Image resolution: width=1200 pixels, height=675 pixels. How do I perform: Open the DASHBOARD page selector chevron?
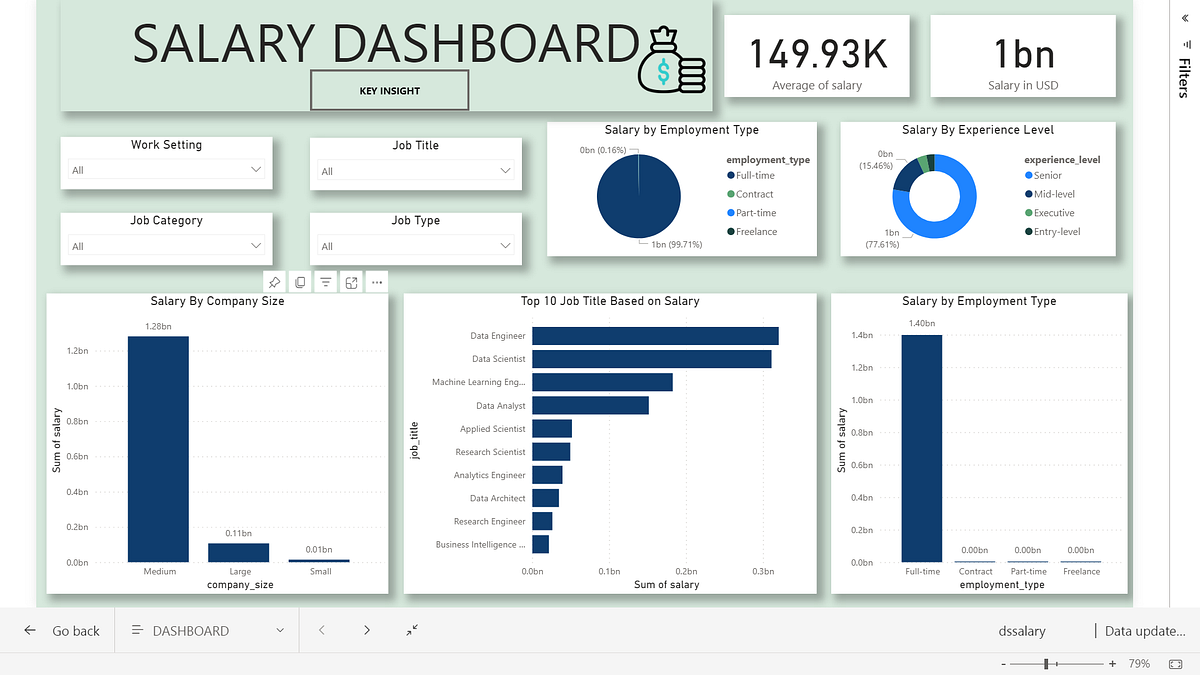tap(279, 631)
